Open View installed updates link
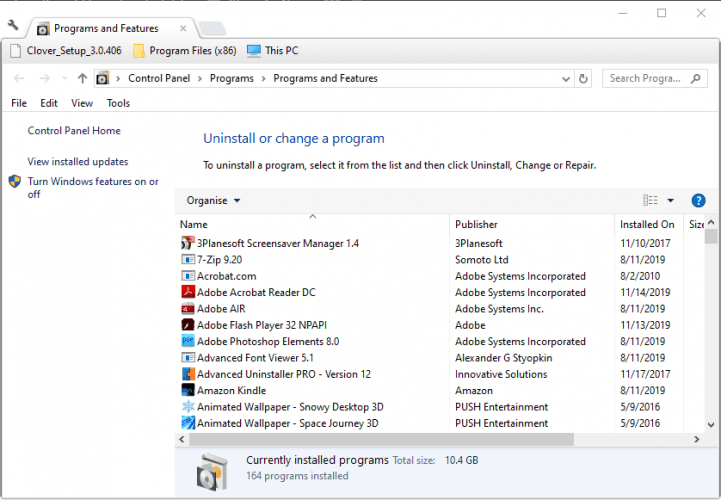Image resolution: width=721 pixels, height=500 pixels. pos(78,162)
